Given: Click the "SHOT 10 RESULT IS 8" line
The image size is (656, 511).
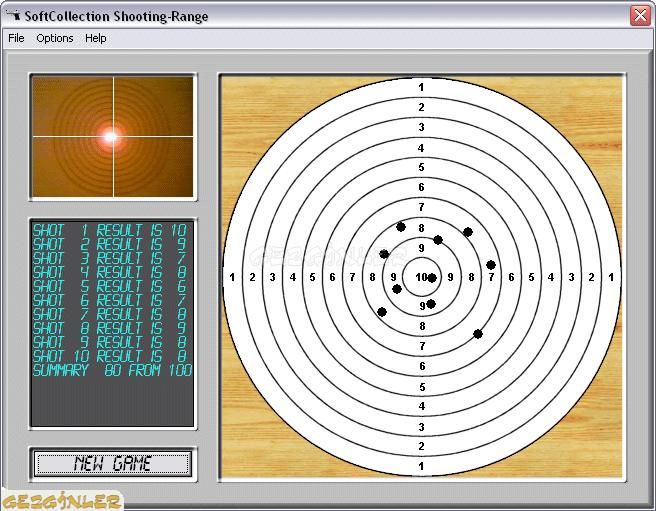Looking at the screenshot, I should pyautogui.click(x=110, y=356).
